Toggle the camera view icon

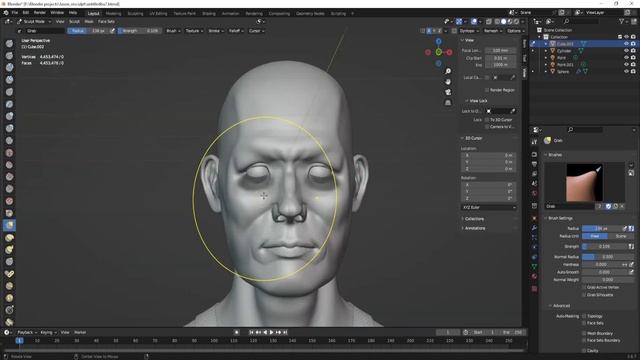click(448, 92)
